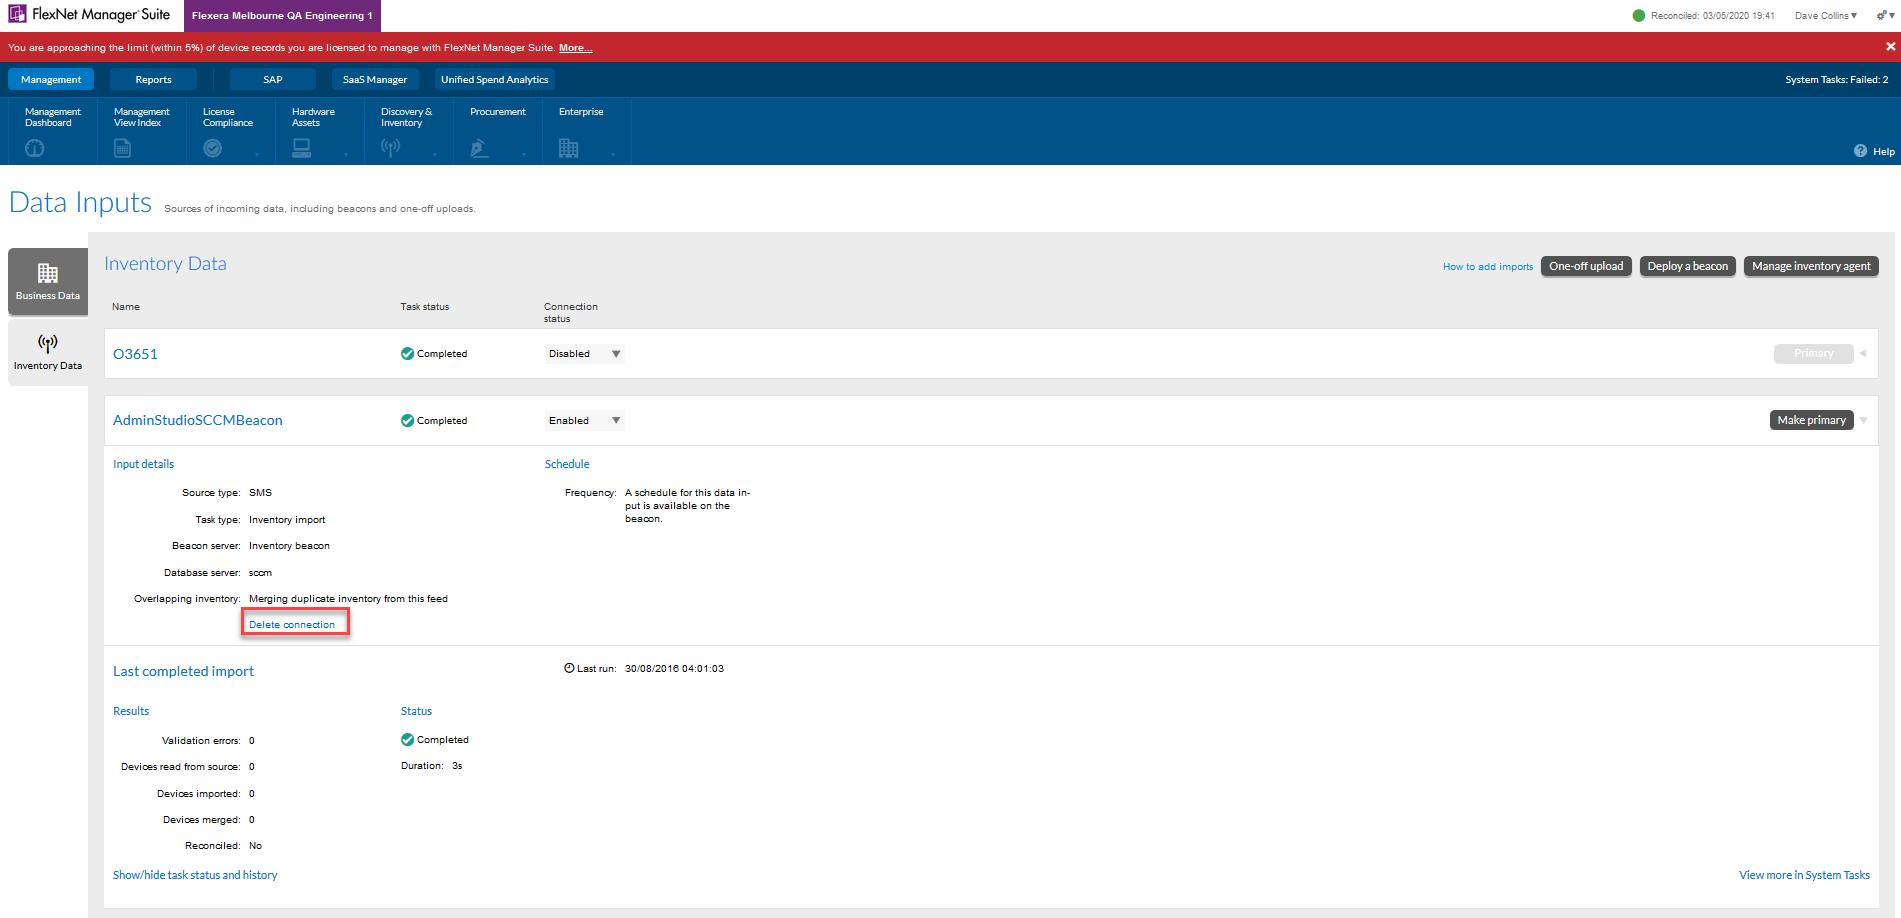1901x918 pixels.
Task: Collapse the AdminStudioSCCMBeacon row details arrow
Action: tap(1863, 420)
